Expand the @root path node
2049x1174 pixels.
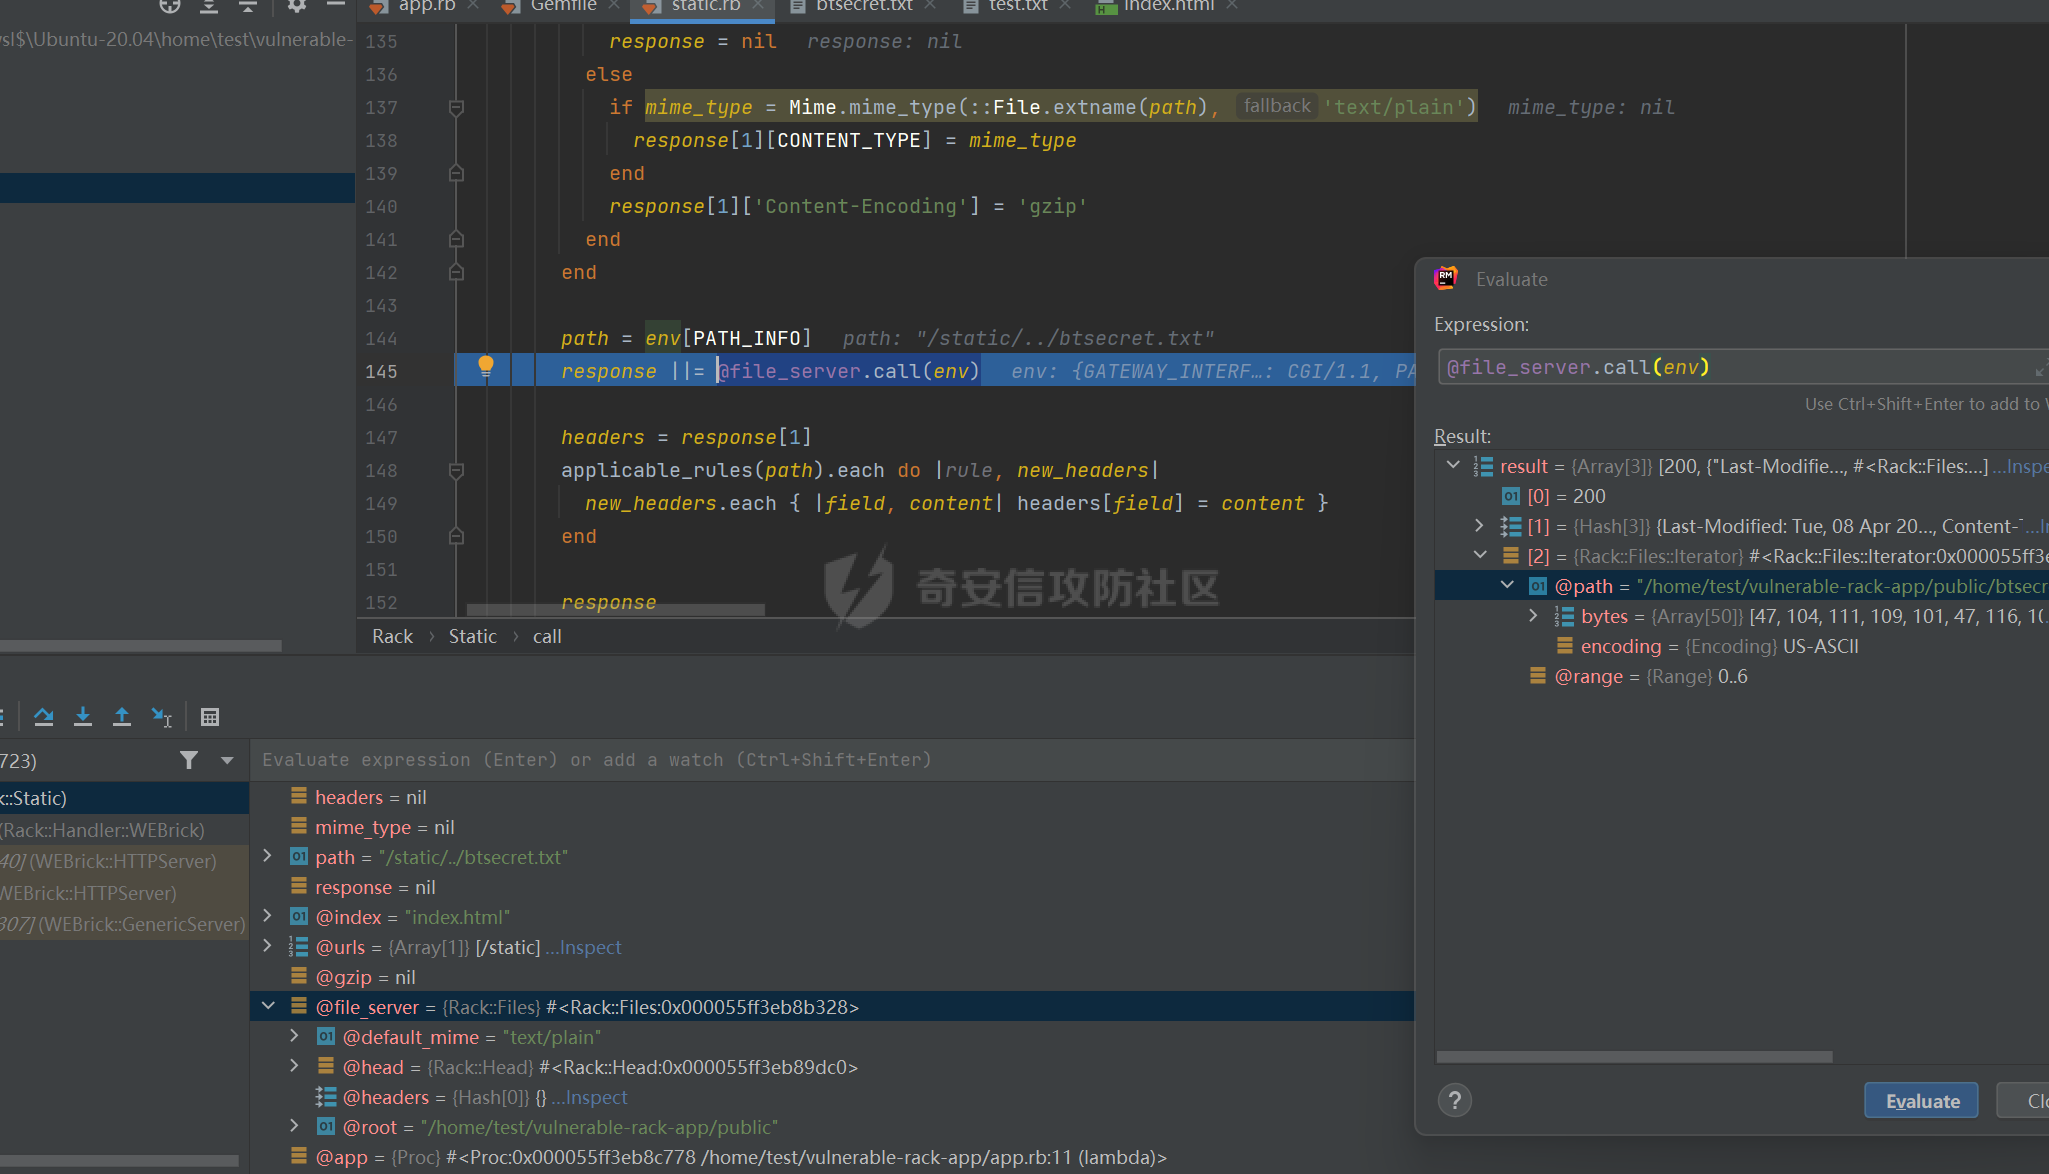coord(294,1126)
